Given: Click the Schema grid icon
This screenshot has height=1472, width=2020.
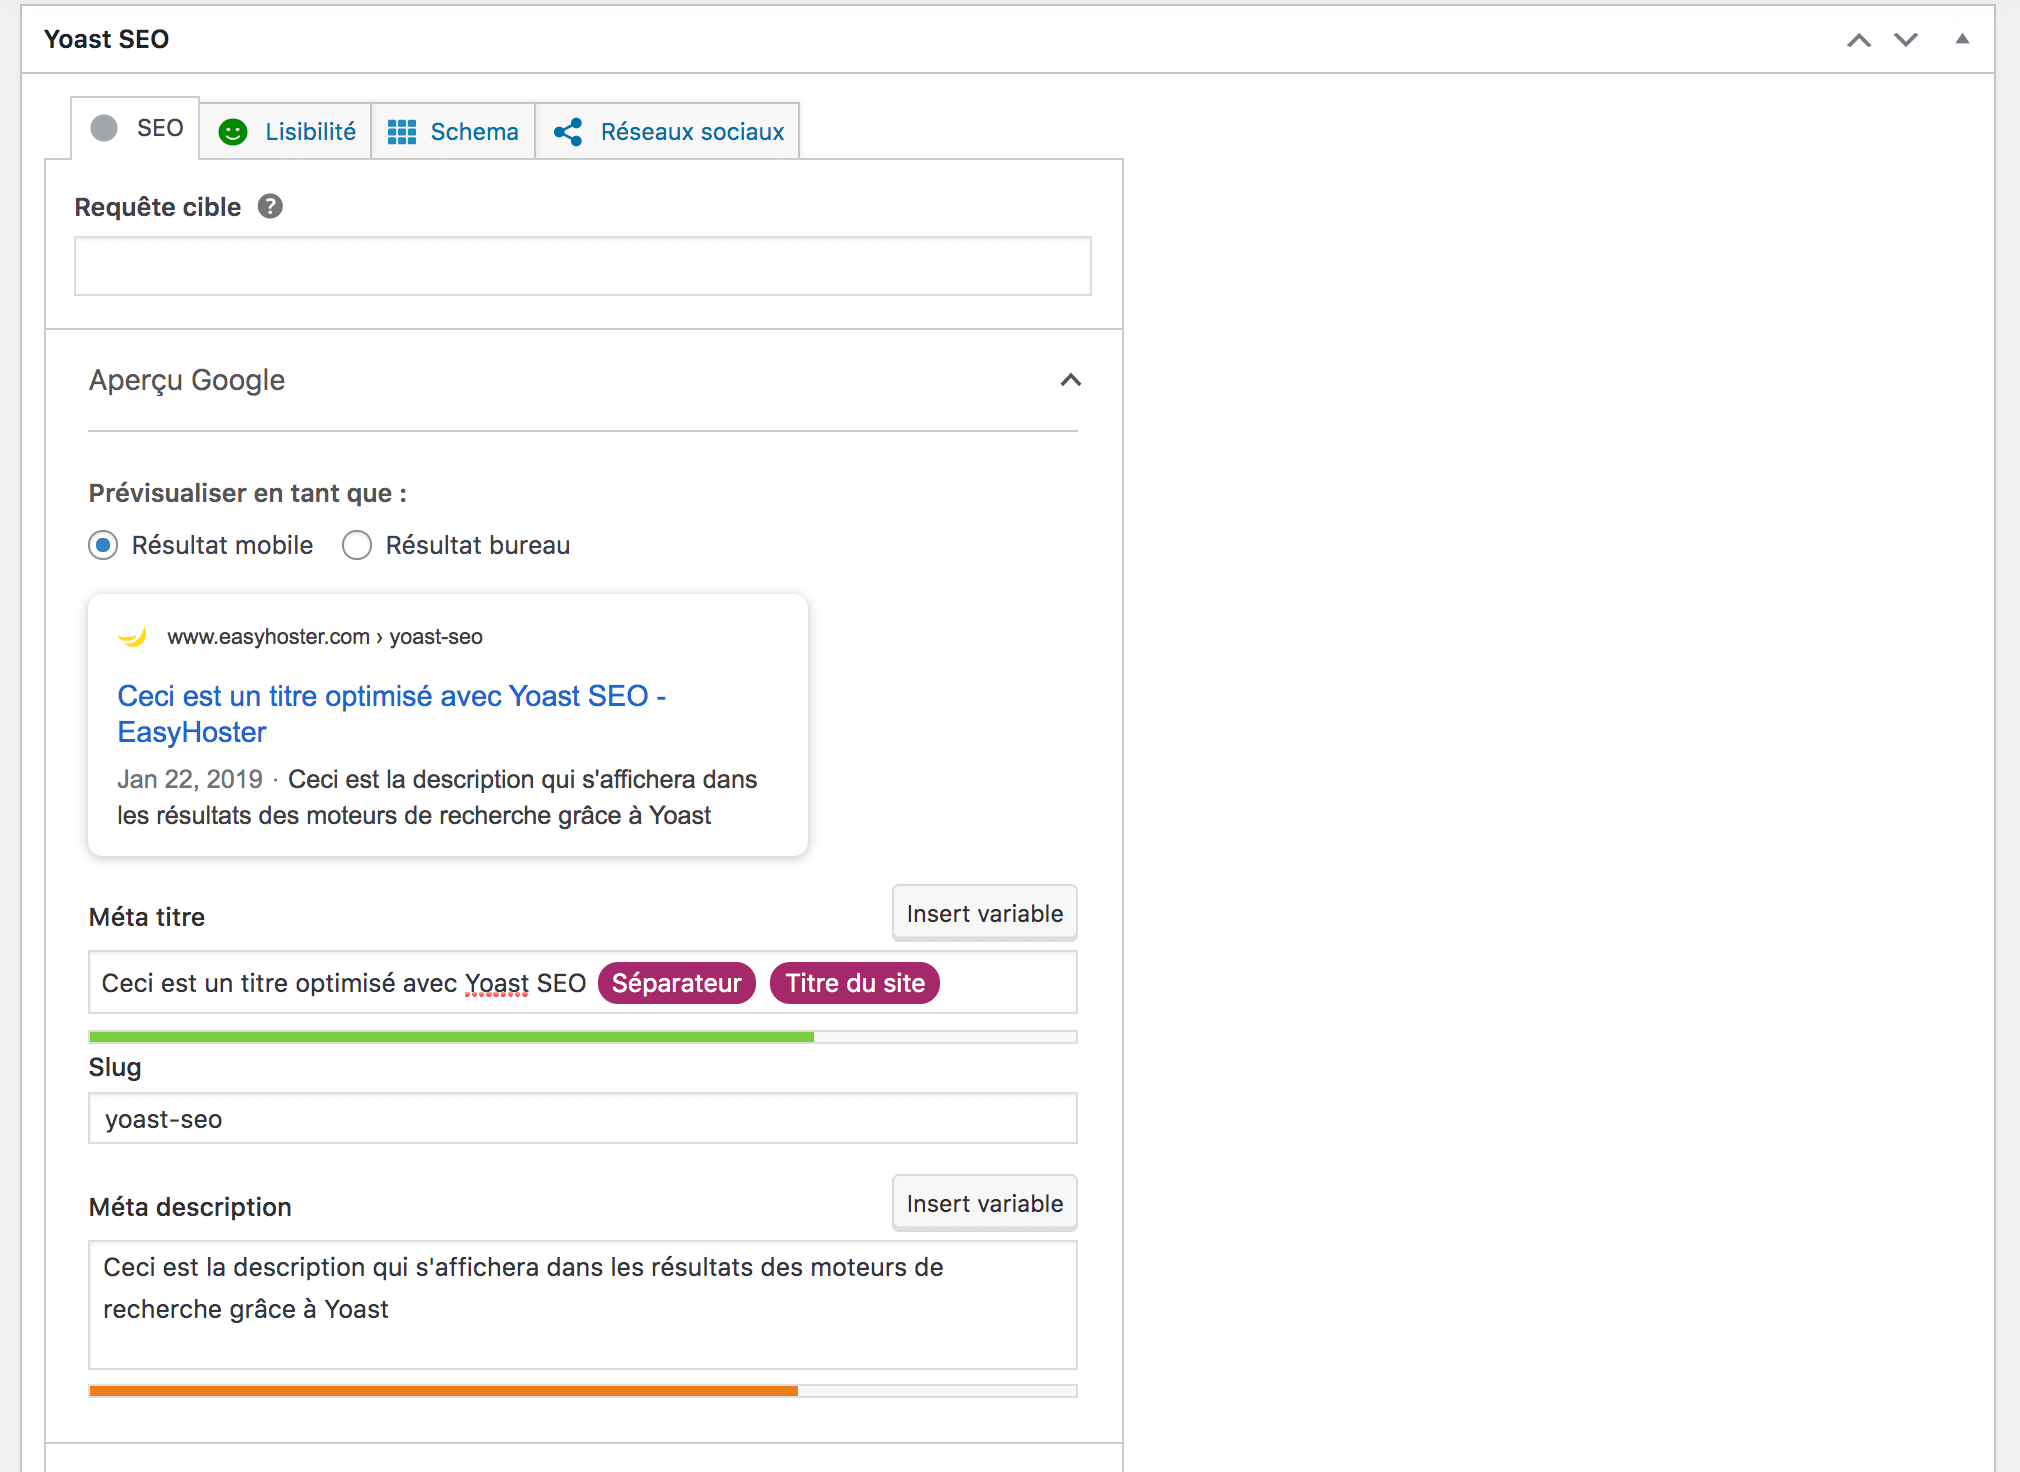Looking at the screenshot, I should (x=402, y=130).
